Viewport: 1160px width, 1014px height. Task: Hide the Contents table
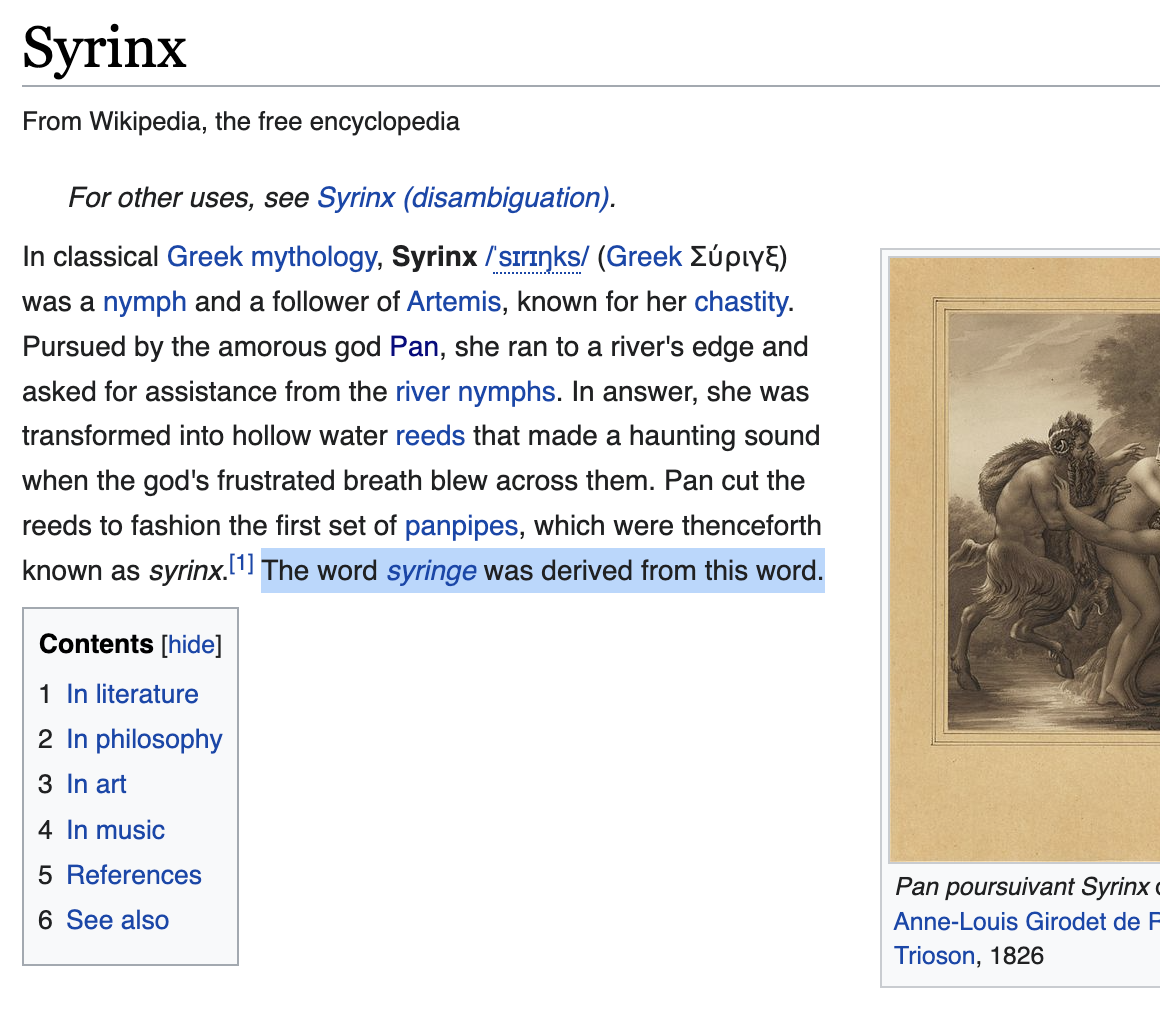[191, 645]
